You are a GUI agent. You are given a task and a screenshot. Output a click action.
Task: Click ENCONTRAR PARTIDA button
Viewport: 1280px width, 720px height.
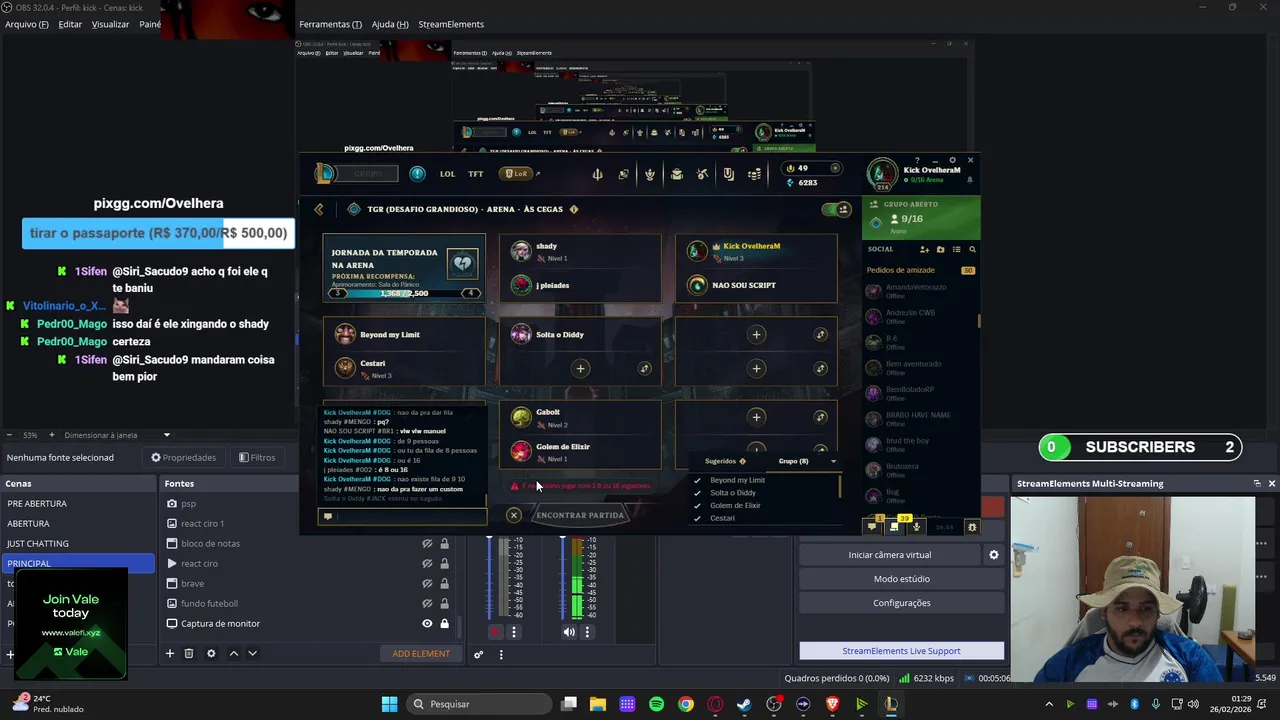580,515
